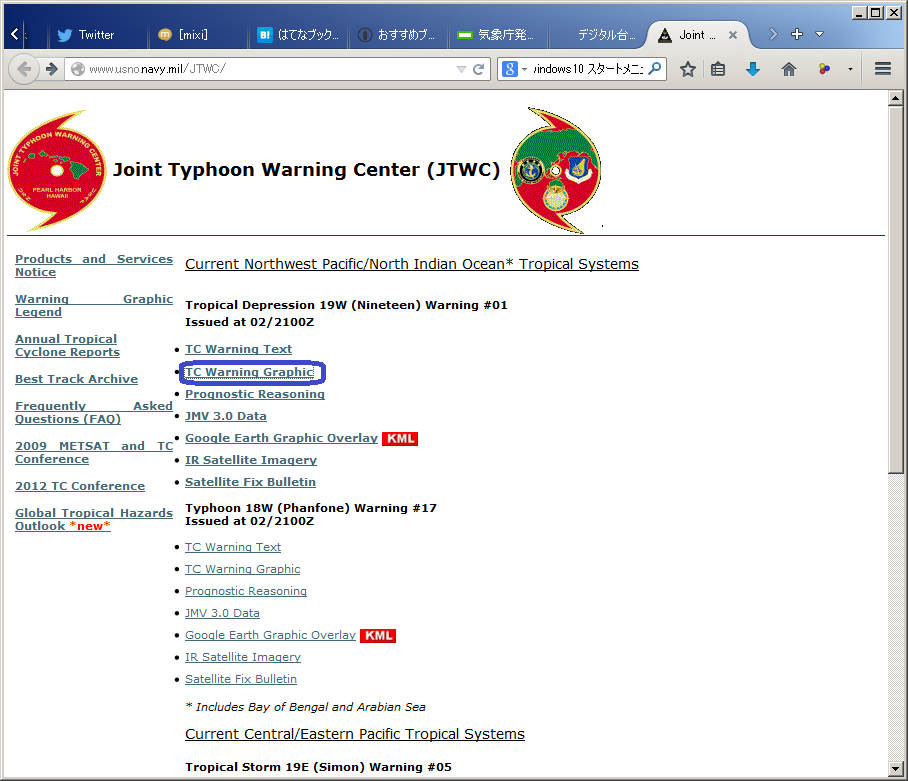Click the colorful add-on toolbar icon
Image resolution: width=908 pixels, height=781 pixels.
pyautogui.click(x=824, y=69)
